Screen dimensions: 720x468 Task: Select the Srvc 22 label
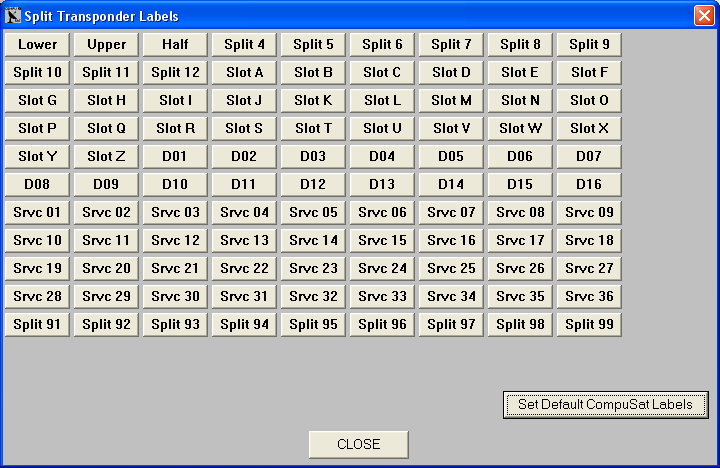pyautogui.click(x=244, y=269)
